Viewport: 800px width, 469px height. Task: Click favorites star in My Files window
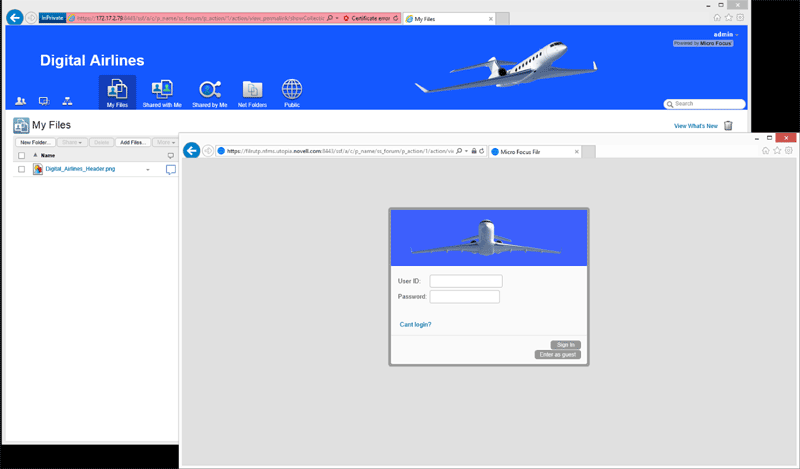pos(729,17)
